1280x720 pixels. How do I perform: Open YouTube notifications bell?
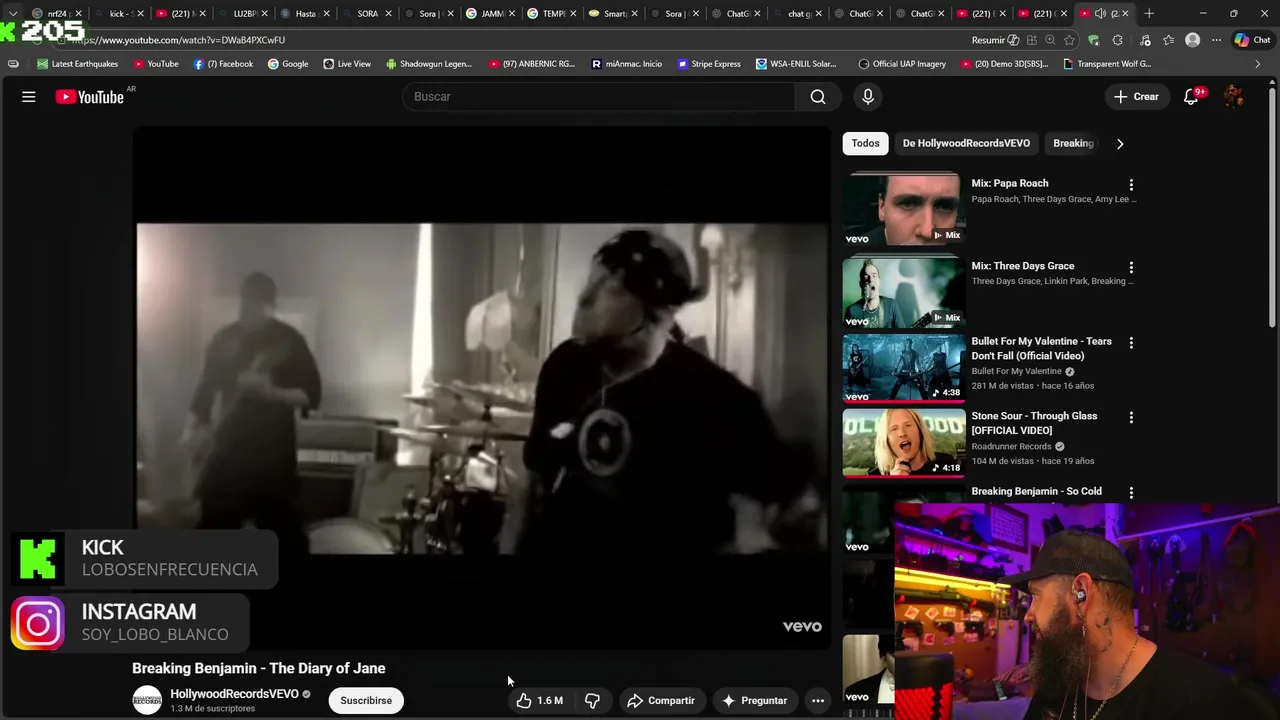coord(1191,97)
